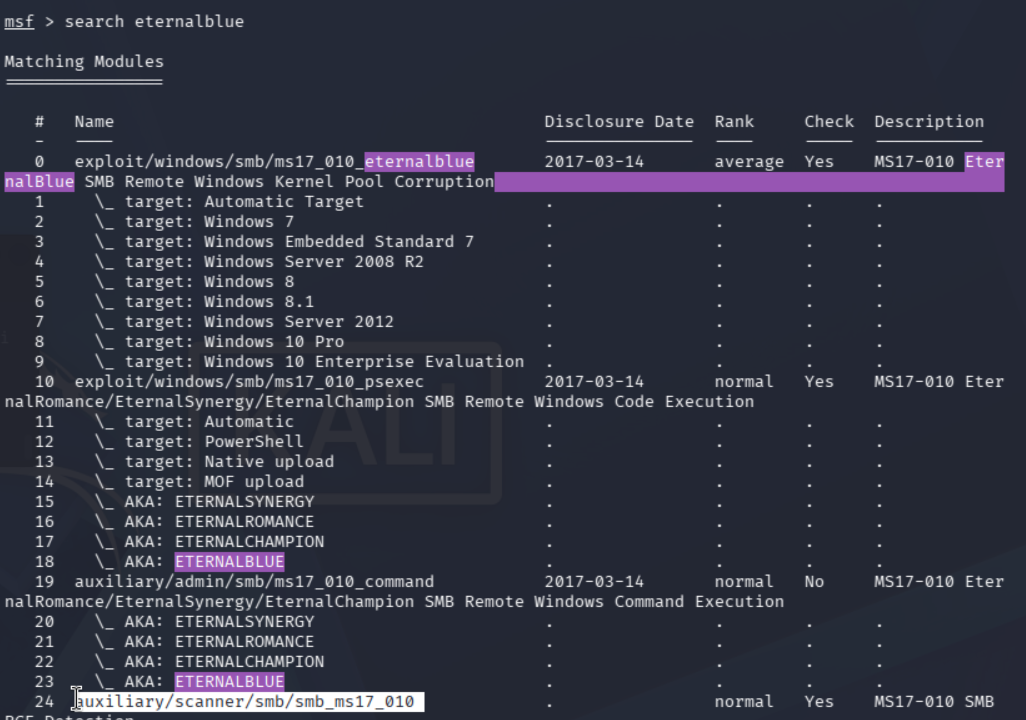Viewport: 1026px width, 720px height.
Task: Click 'target: Windows 7' row
Action: [209, 222]
